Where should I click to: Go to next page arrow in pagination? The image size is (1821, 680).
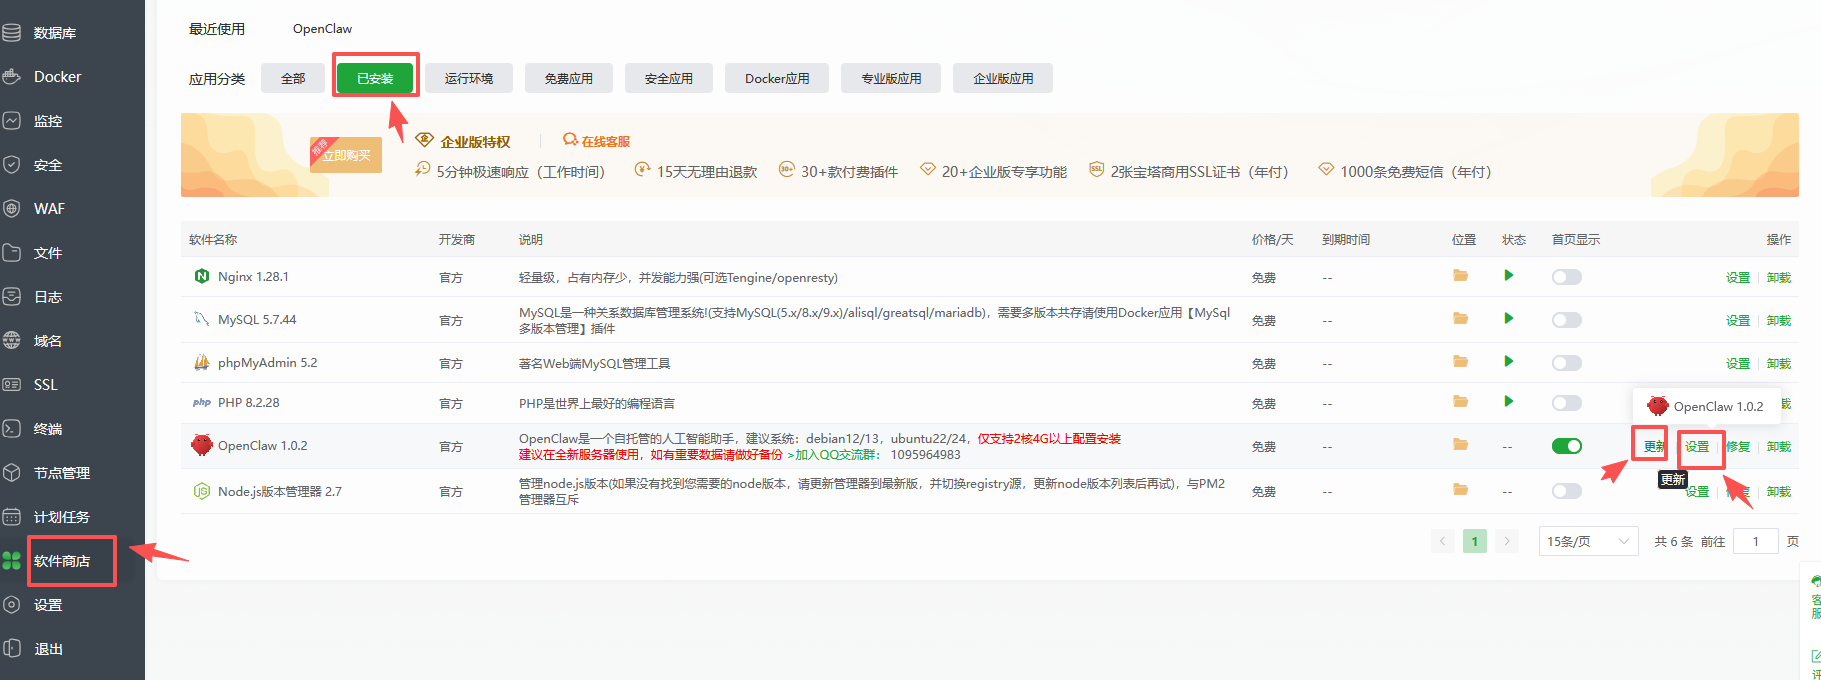[1506, 541]
